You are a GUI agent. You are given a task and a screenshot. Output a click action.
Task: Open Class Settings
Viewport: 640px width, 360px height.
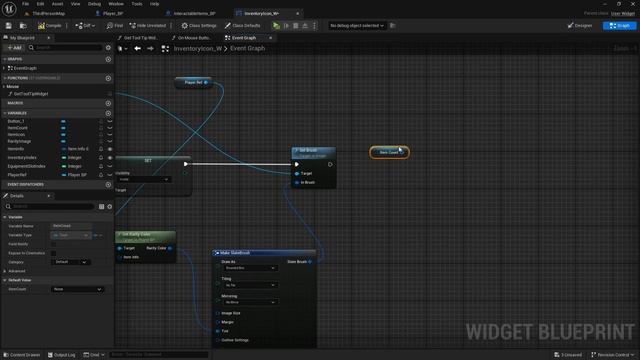pyautogui.click(x=199, y=26)
